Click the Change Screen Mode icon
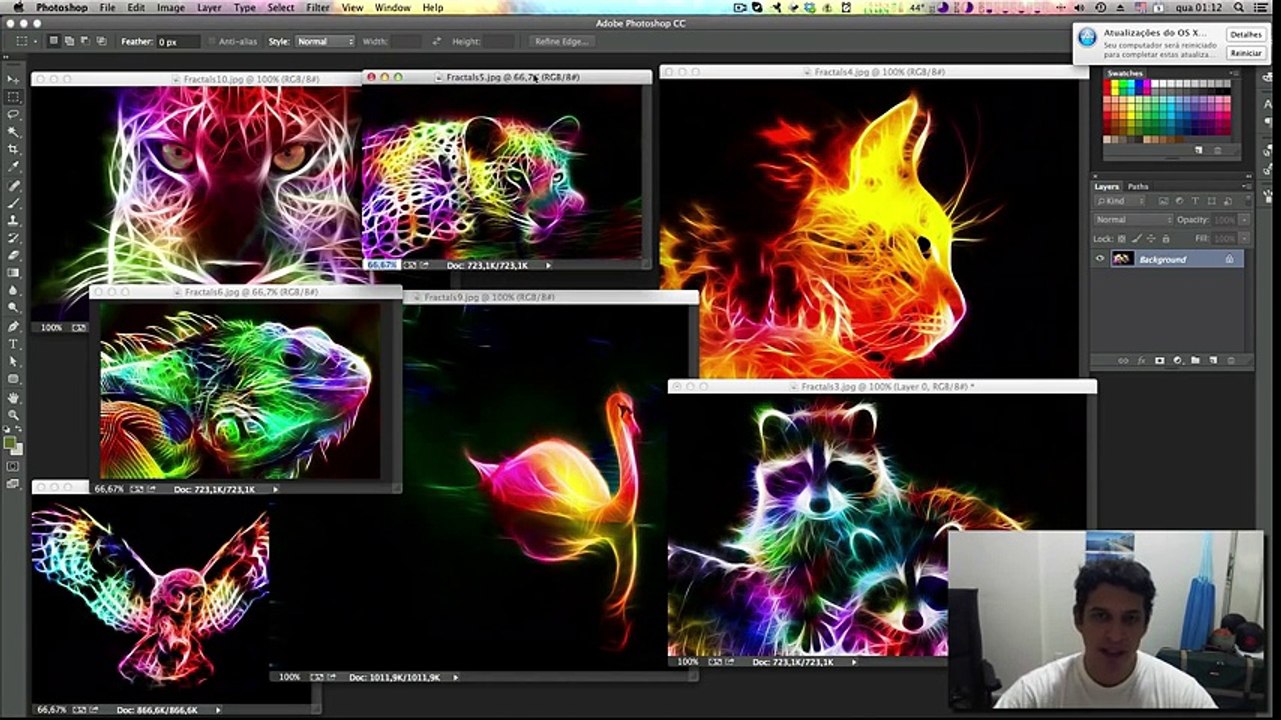The image size is (1281, 720). pos(13,484)
